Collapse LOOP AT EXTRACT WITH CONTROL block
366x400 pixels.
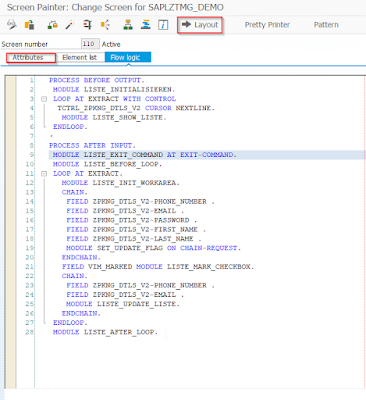pyautogui.click(x=44, y=99)
